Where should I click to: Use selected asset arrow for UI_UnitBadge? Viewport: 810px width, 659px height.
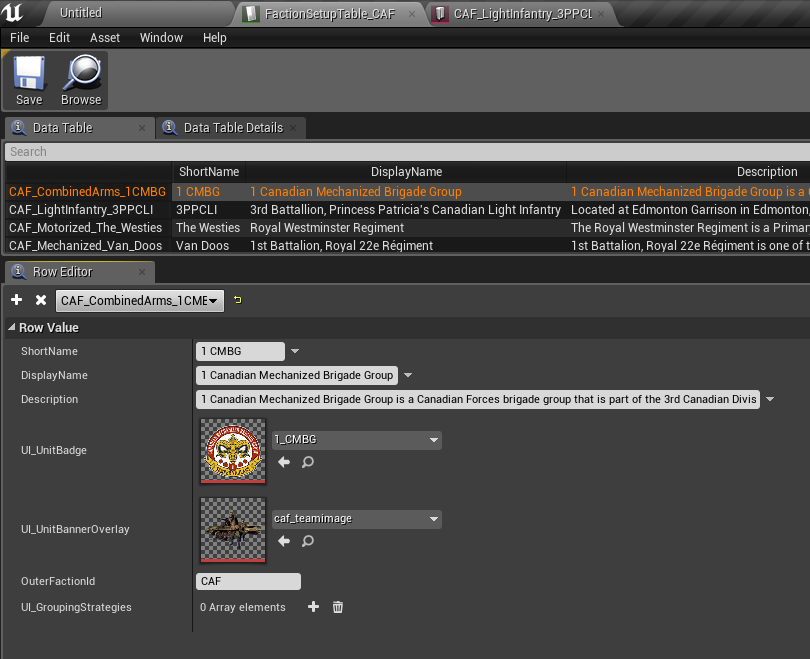click(284, 462)
